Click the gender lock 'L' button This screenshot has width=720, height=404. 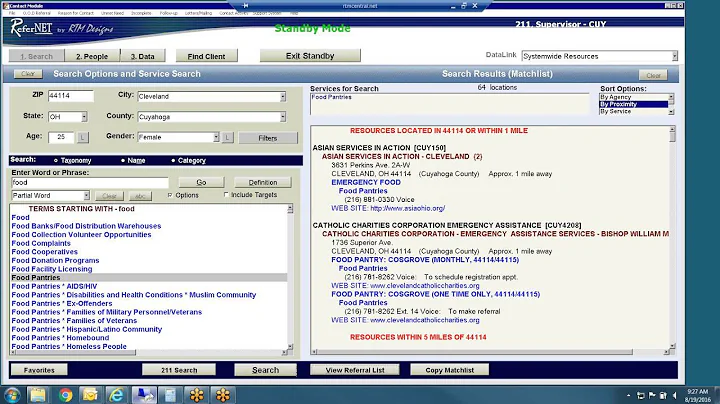tap(228, 137)
